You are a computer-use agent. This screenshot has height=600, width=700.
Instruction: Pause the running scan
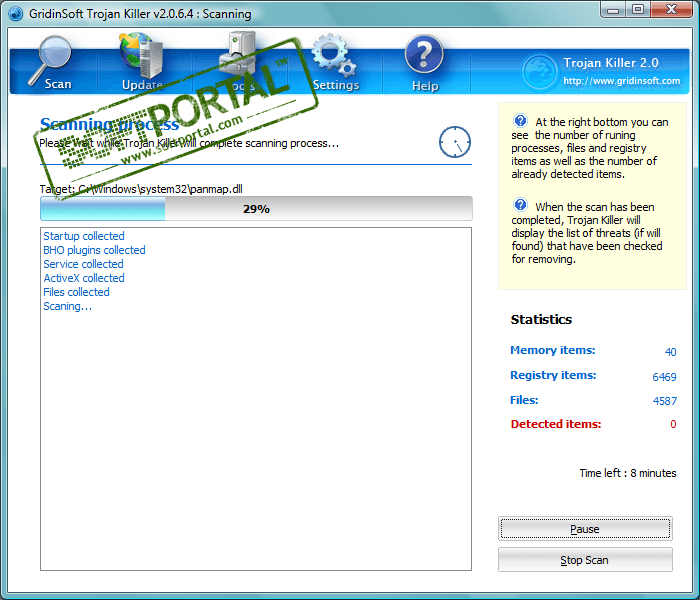[585, 529]
